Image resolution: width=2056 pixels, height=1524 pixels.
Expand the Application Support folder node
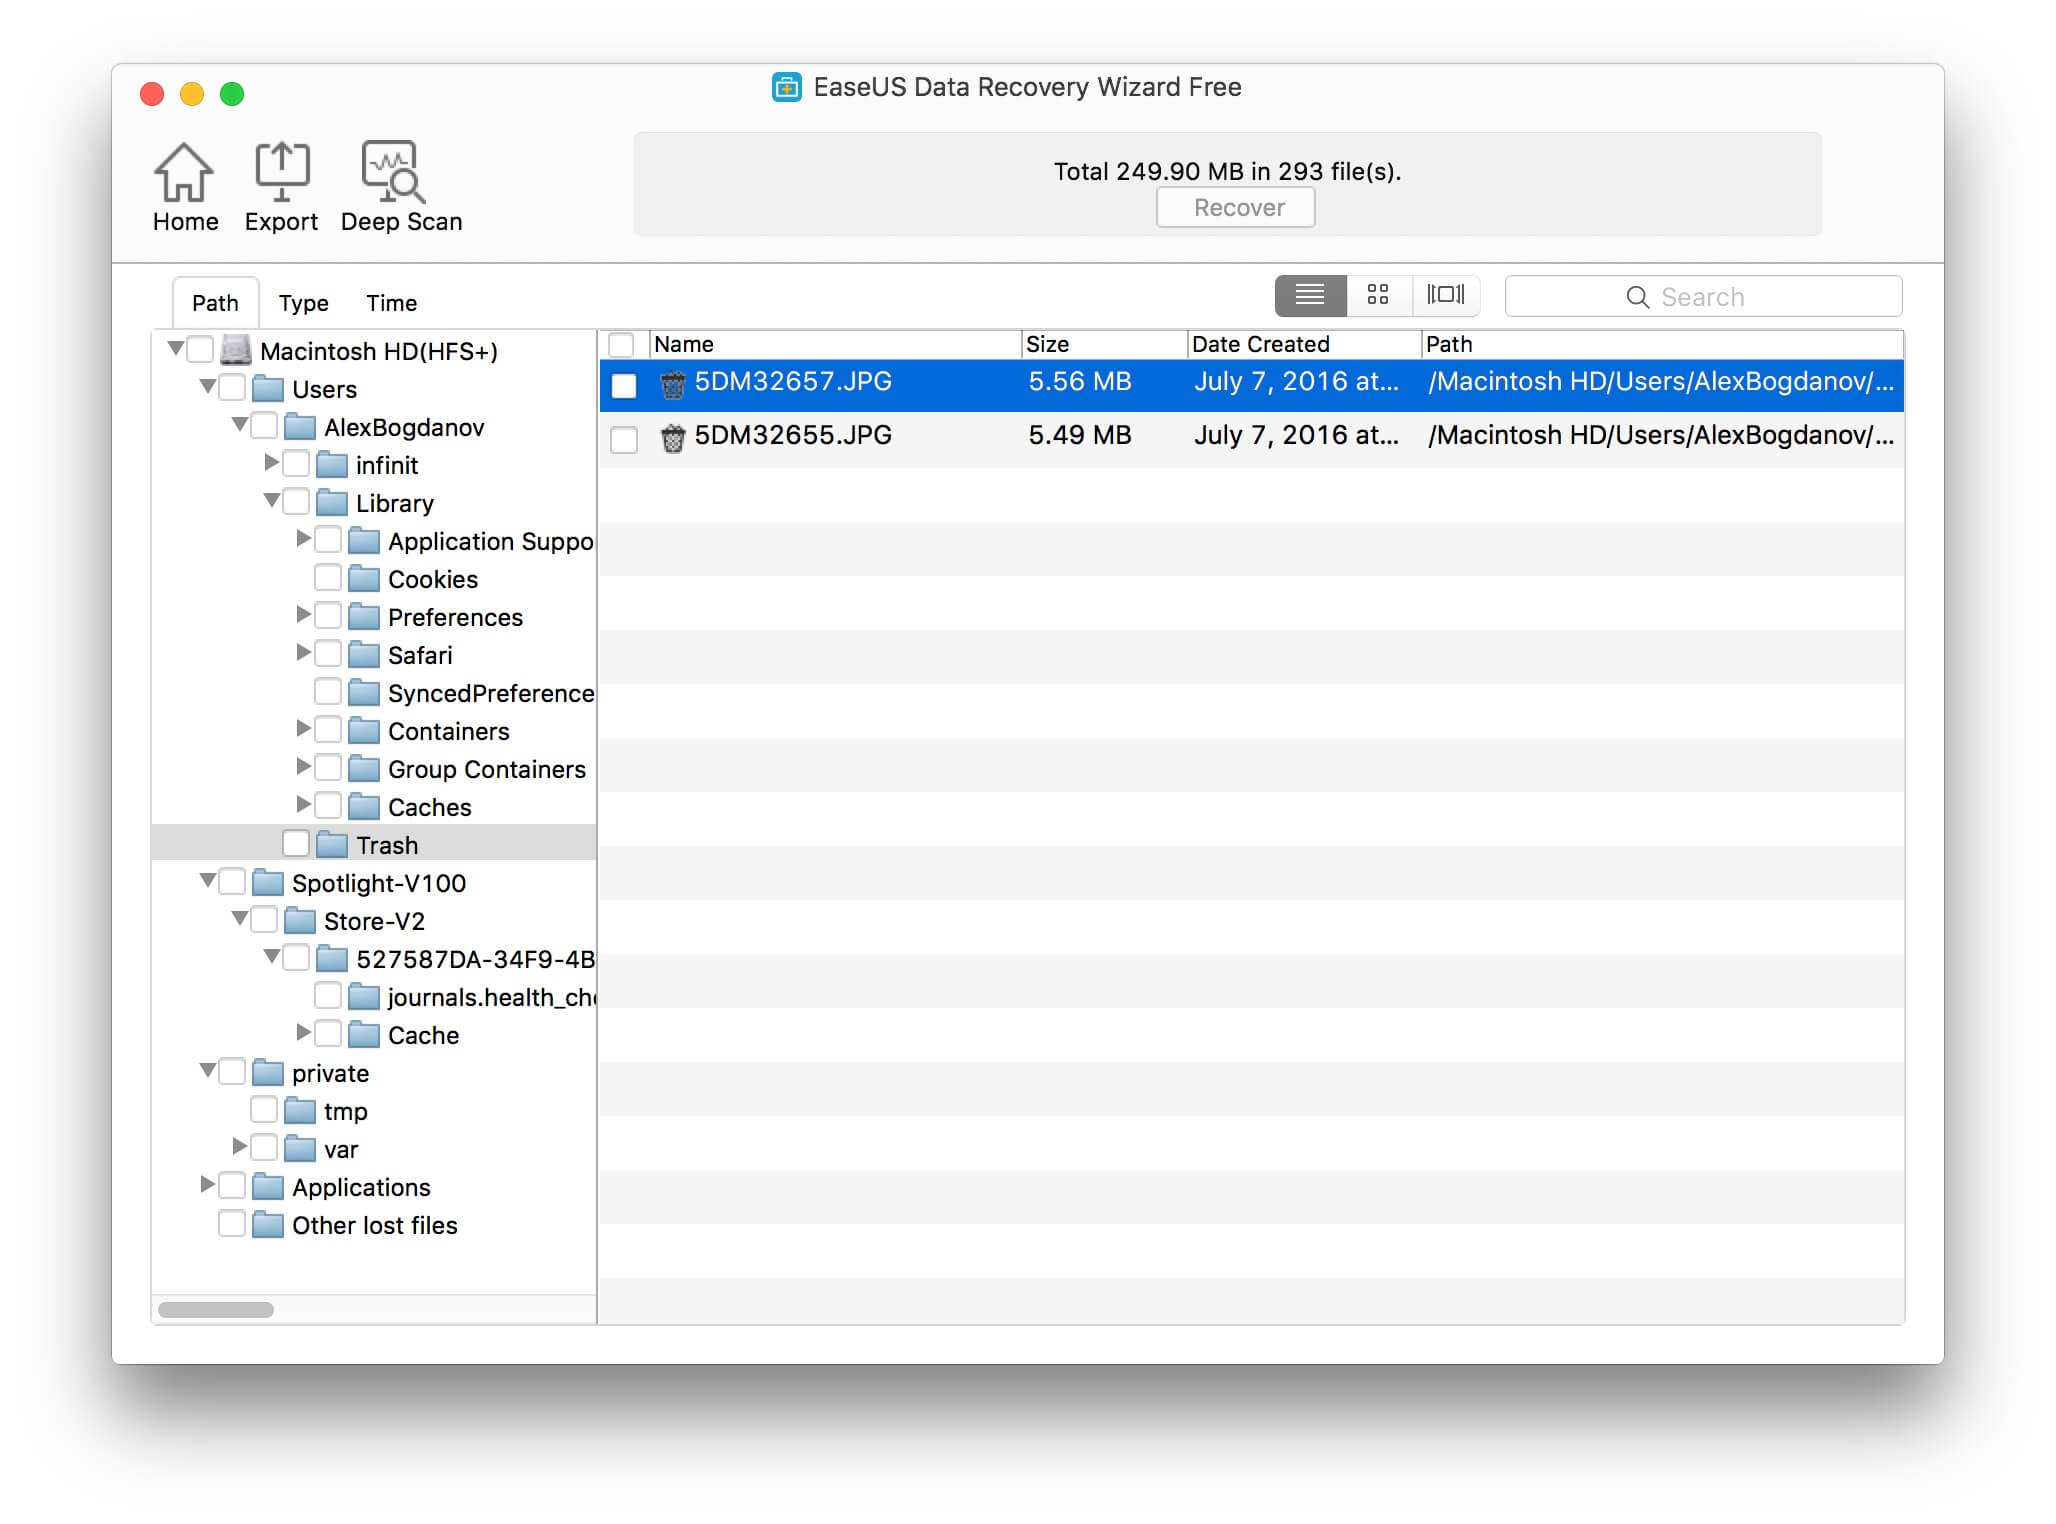click(x=303, y=538)
